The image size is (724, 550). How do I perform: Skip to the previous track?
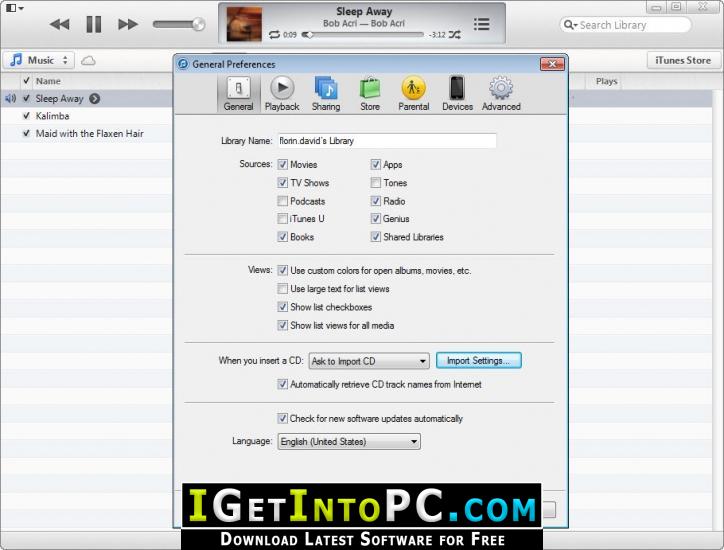click(60, 24)
